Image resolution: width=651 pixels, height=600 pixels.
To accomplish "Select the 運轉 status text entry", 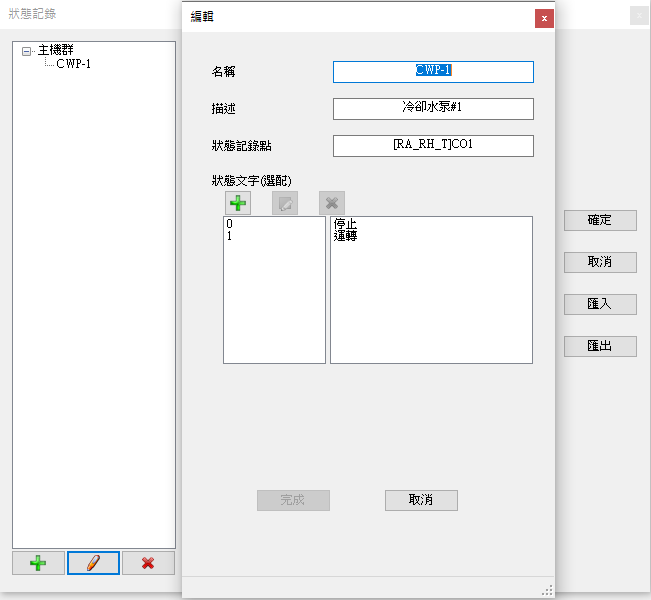I will click(x=346, y=237).
